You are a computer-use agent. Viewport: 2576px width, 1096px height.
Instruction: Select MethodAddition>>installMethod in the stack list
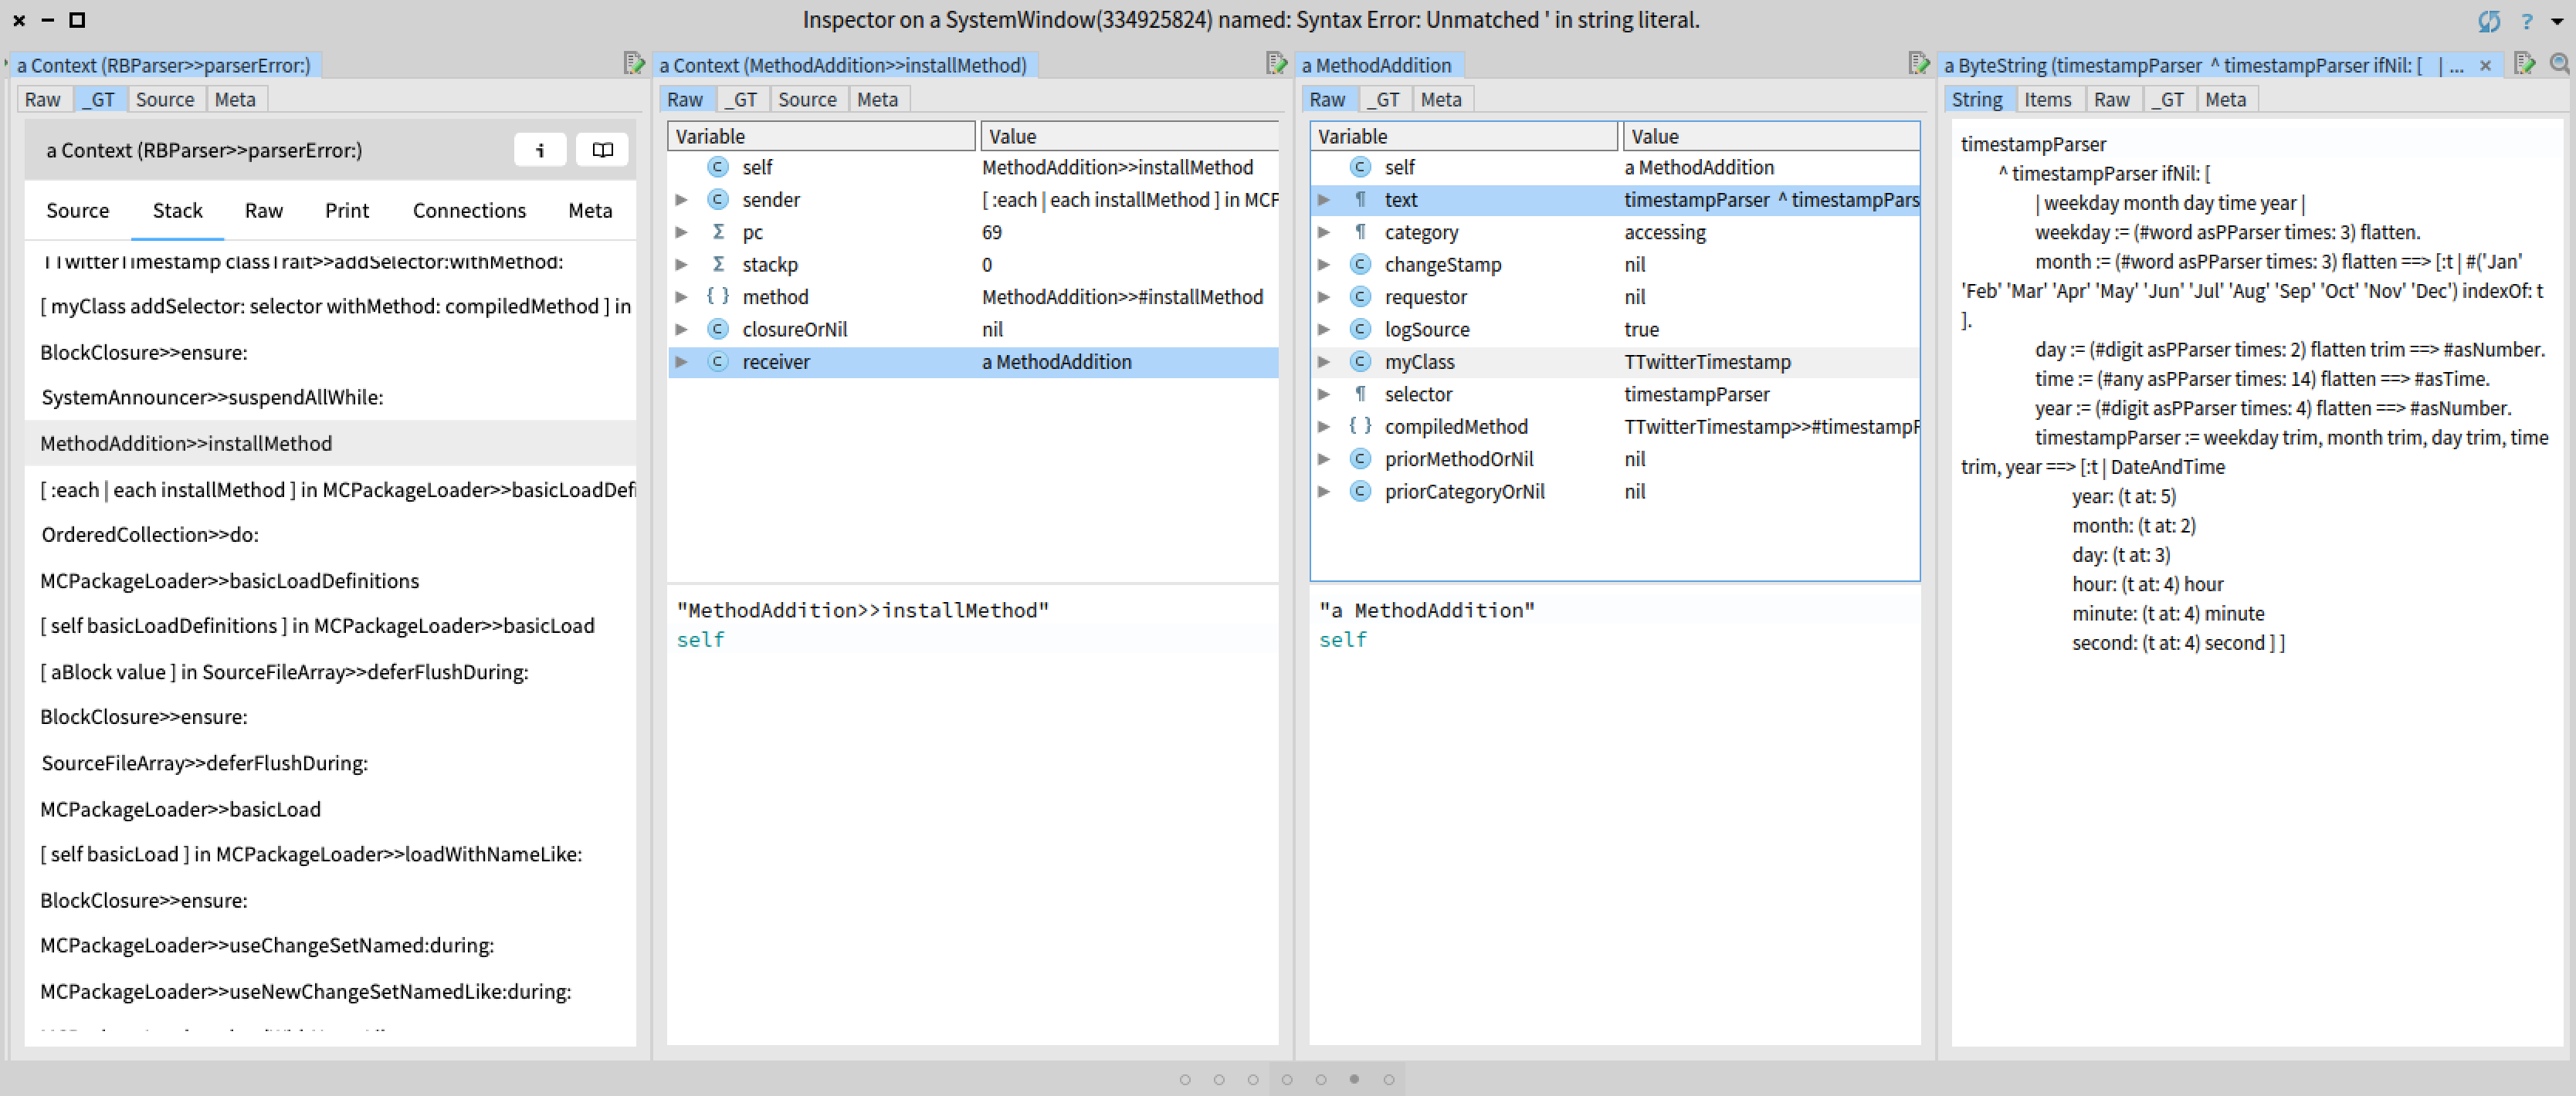coord(187,443)
